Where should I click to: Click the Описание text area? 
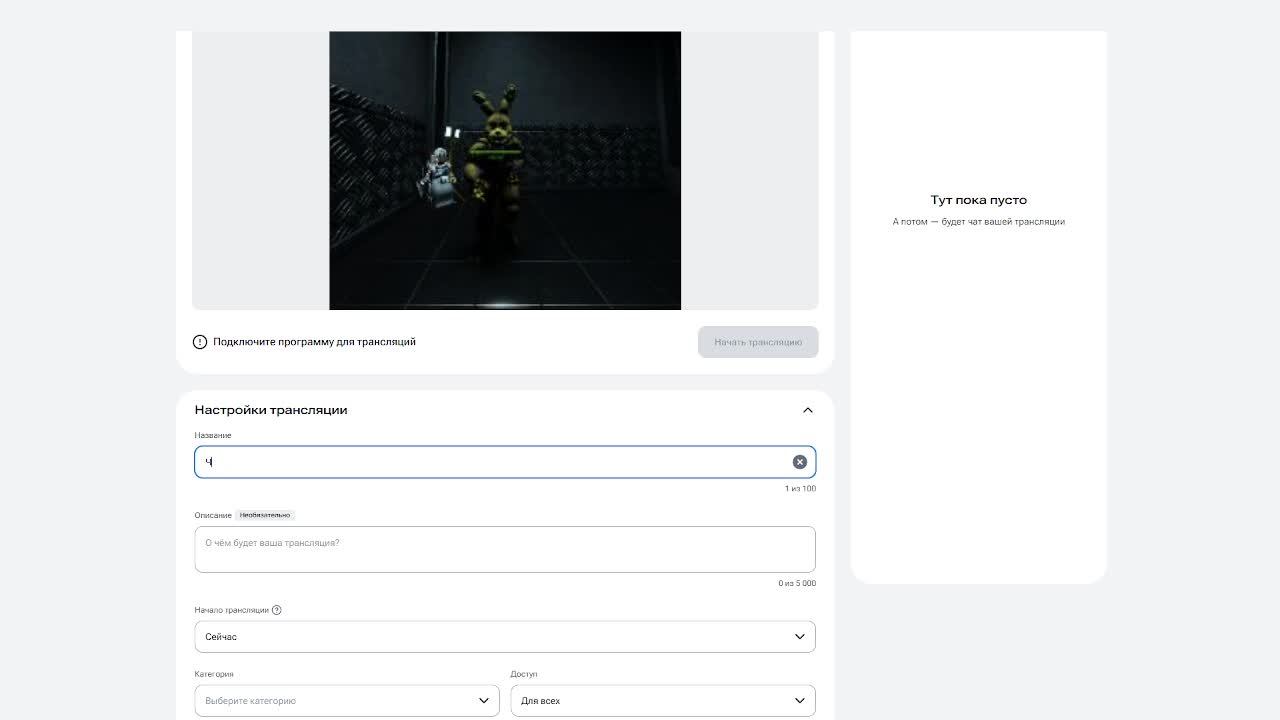tap(505, 550)
